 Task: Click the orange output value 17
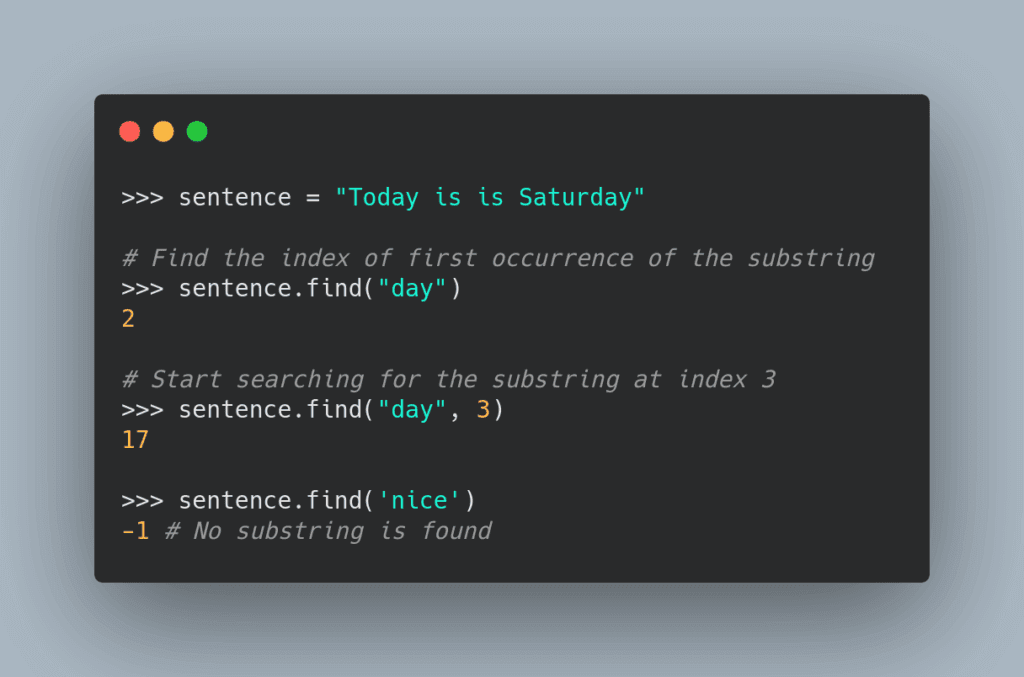pyautogui.click(x=135, y=440)
